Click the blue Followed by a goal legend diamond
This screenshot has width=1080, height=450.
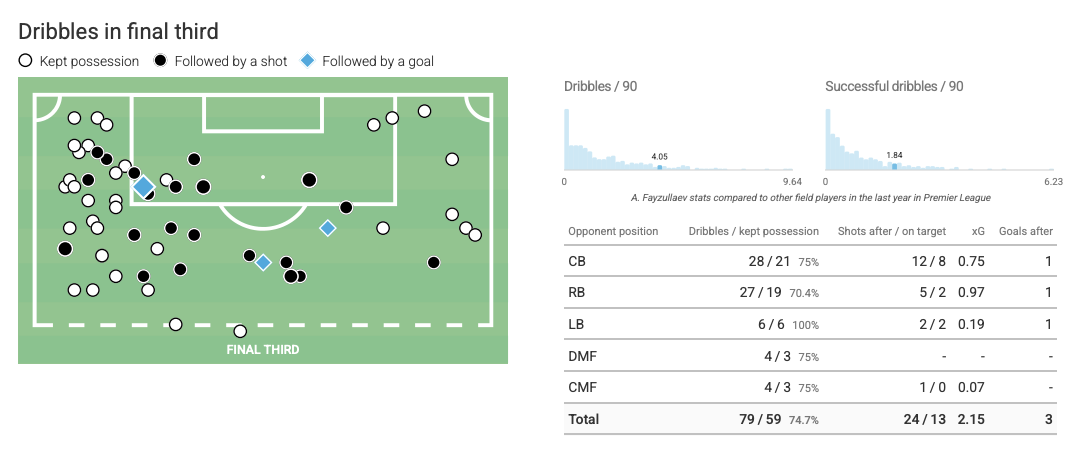308,61
